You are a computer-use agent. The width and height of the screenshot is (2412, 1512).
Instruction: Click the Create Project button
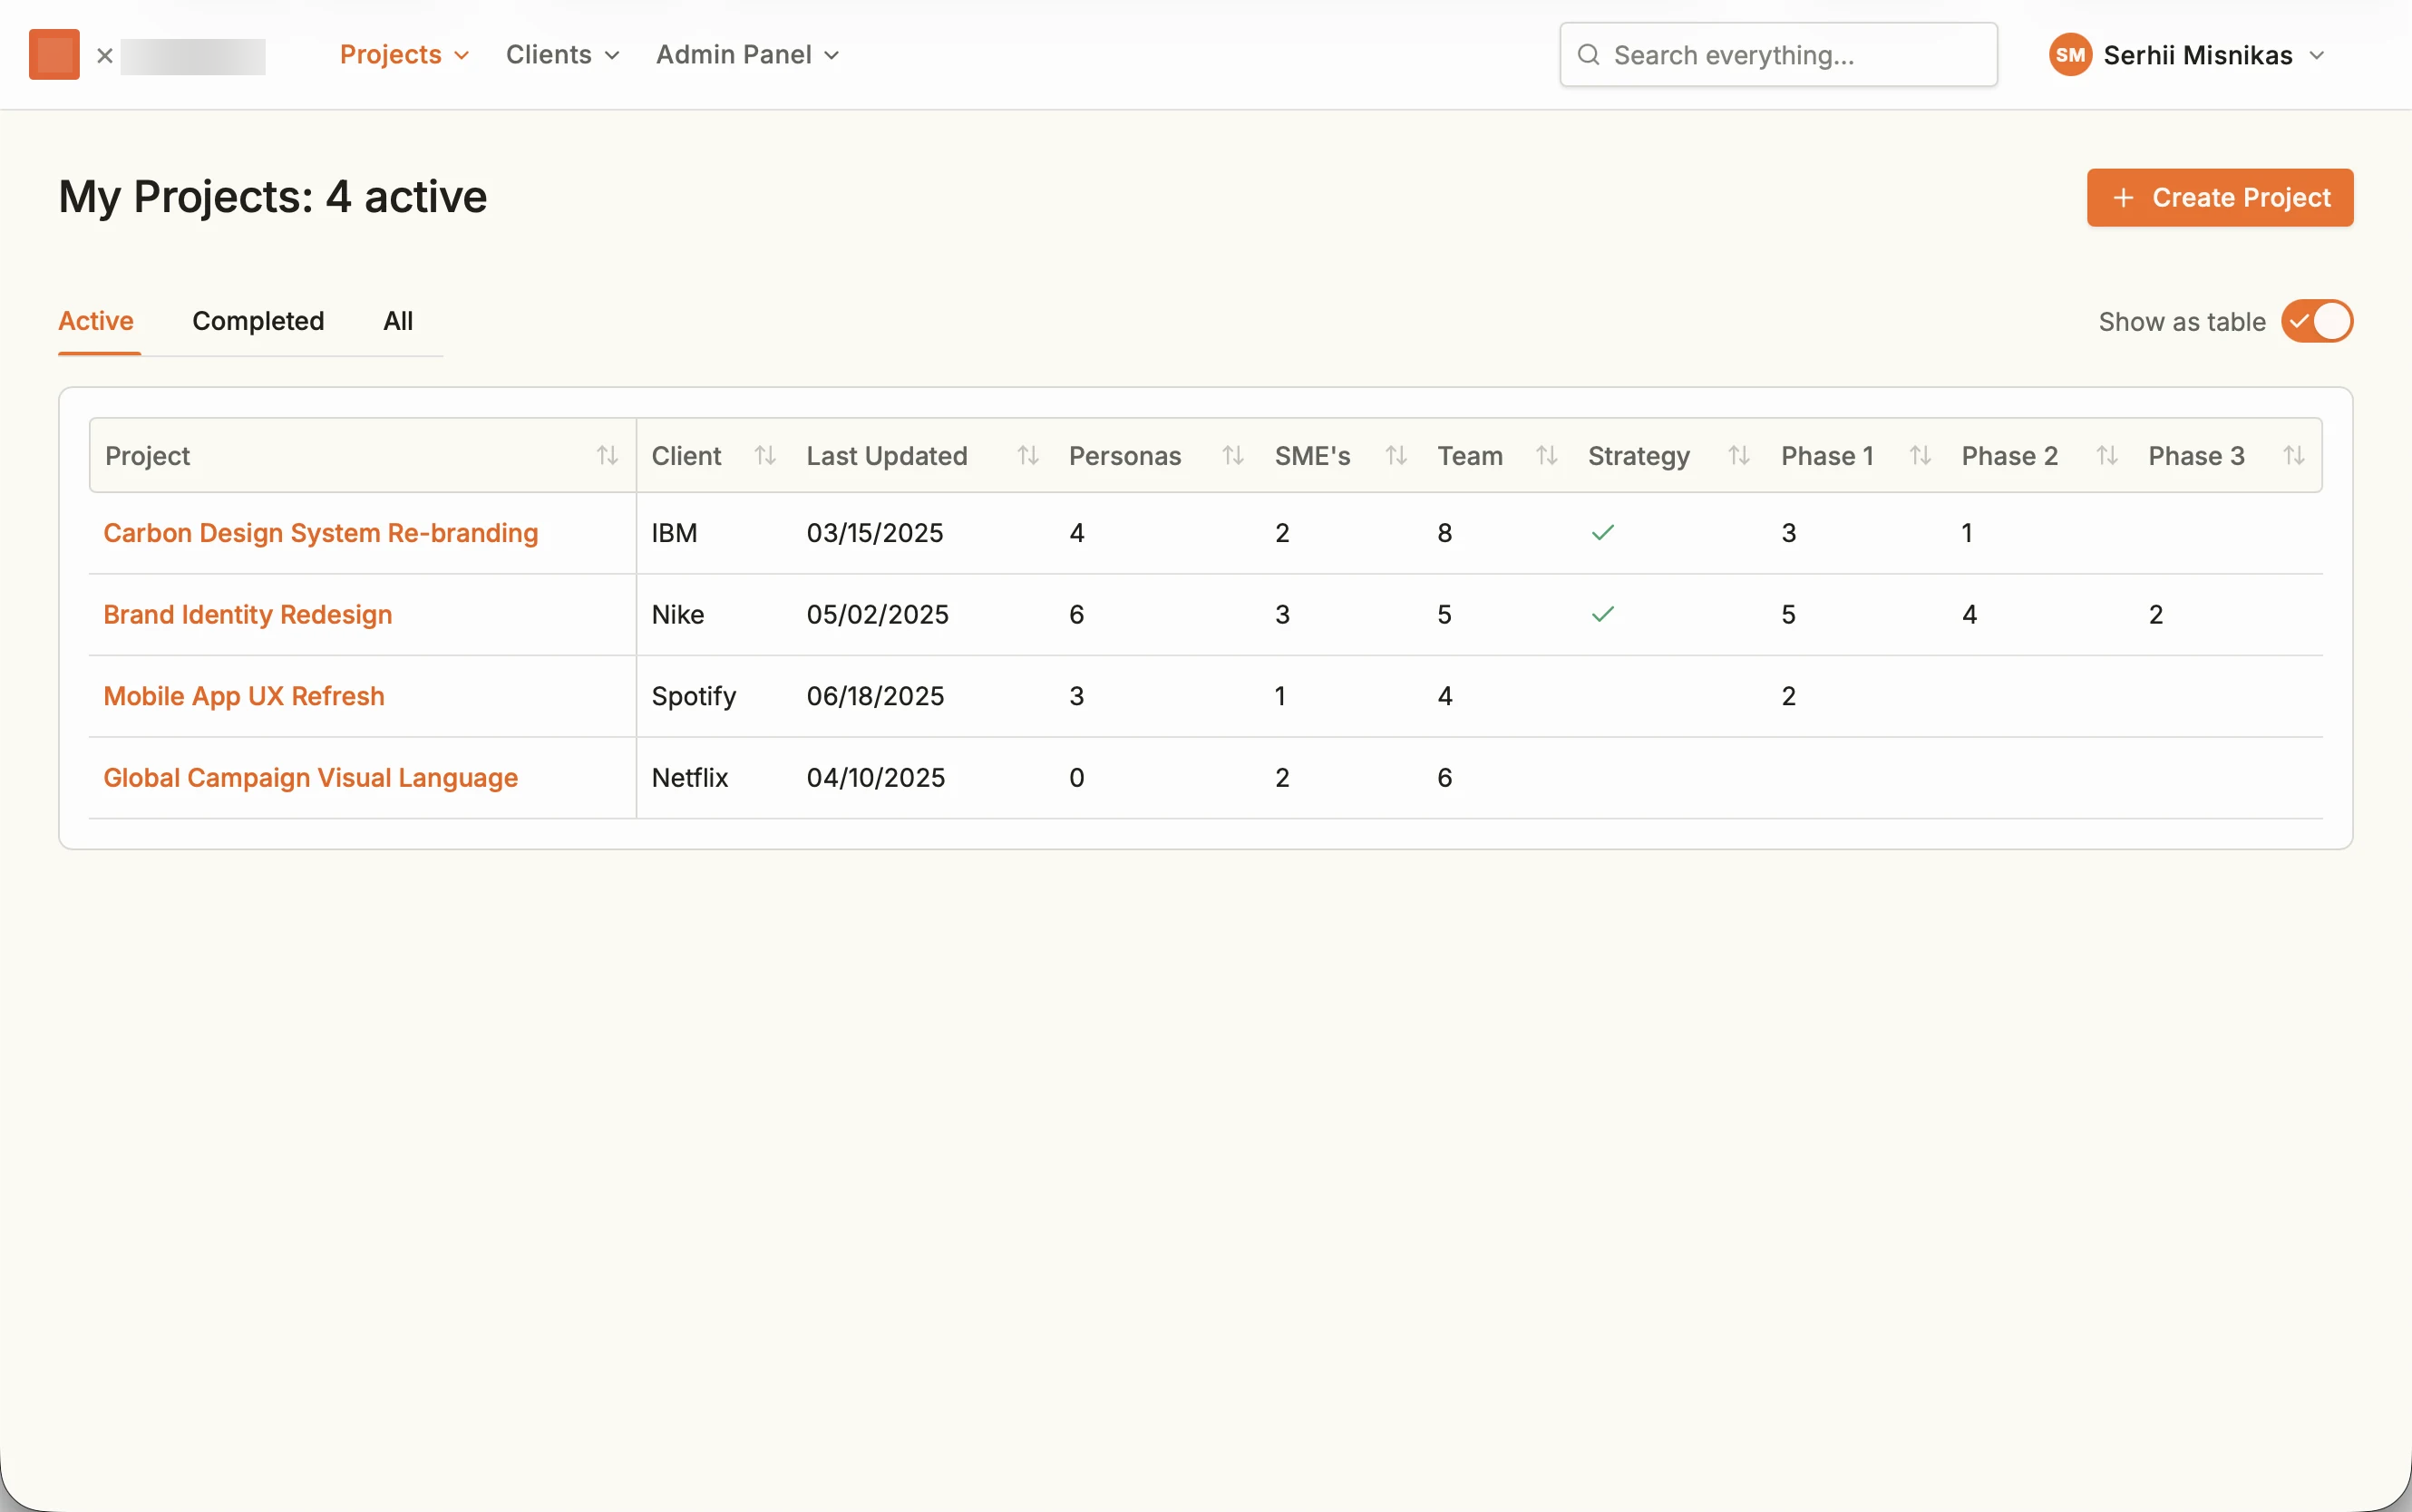click(2219, 198)
